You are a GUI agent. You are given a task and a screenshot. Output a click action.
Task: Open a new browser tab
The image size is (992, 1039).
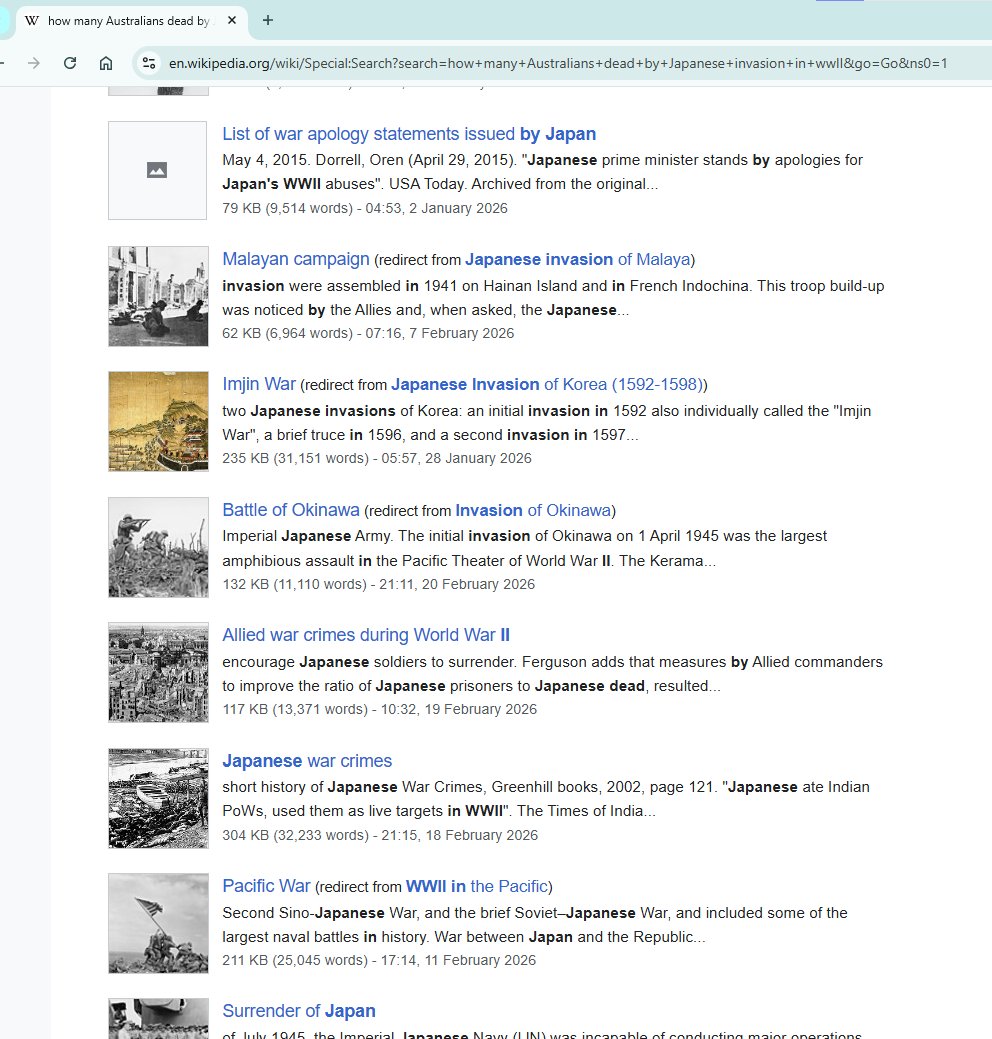click(x=268, y=21)
